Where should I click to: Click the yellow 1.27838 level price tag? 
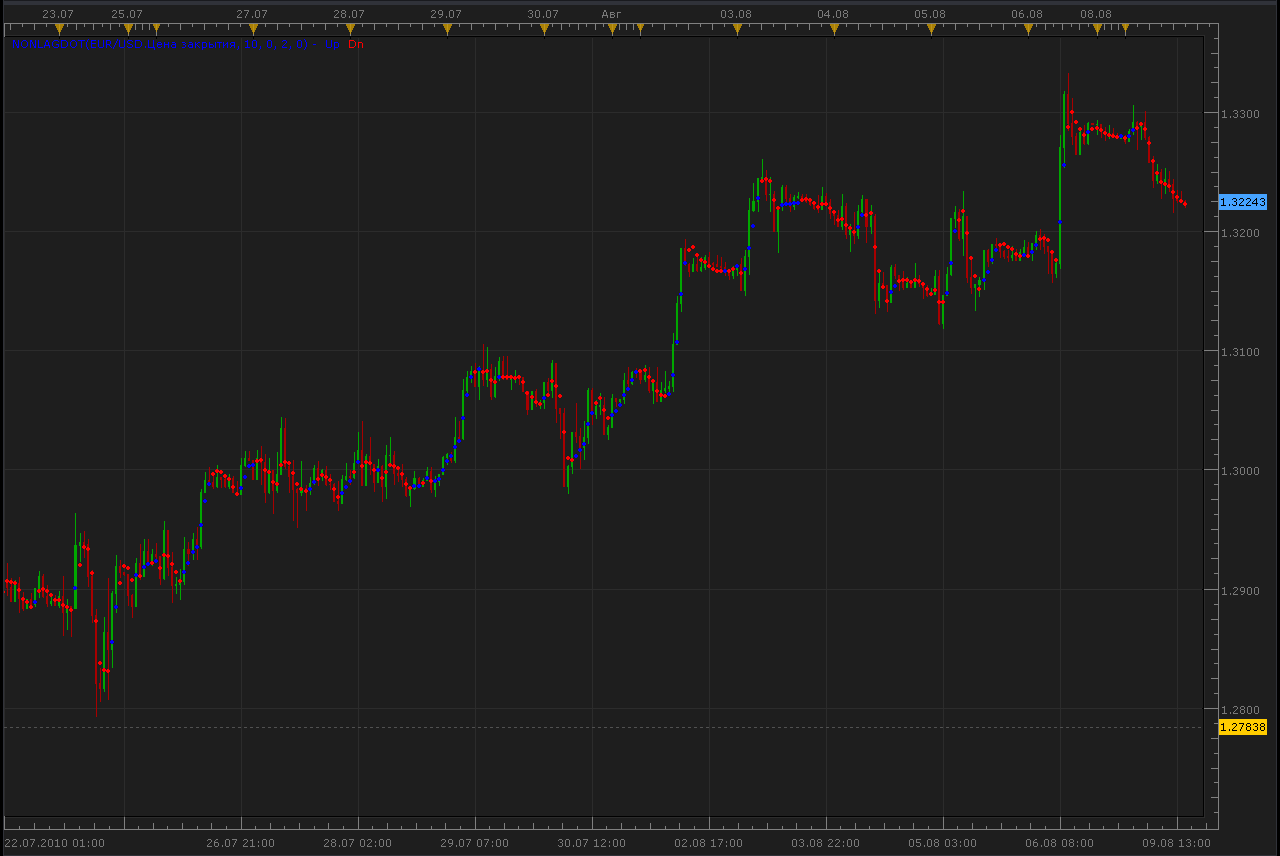click(1242, 727)
